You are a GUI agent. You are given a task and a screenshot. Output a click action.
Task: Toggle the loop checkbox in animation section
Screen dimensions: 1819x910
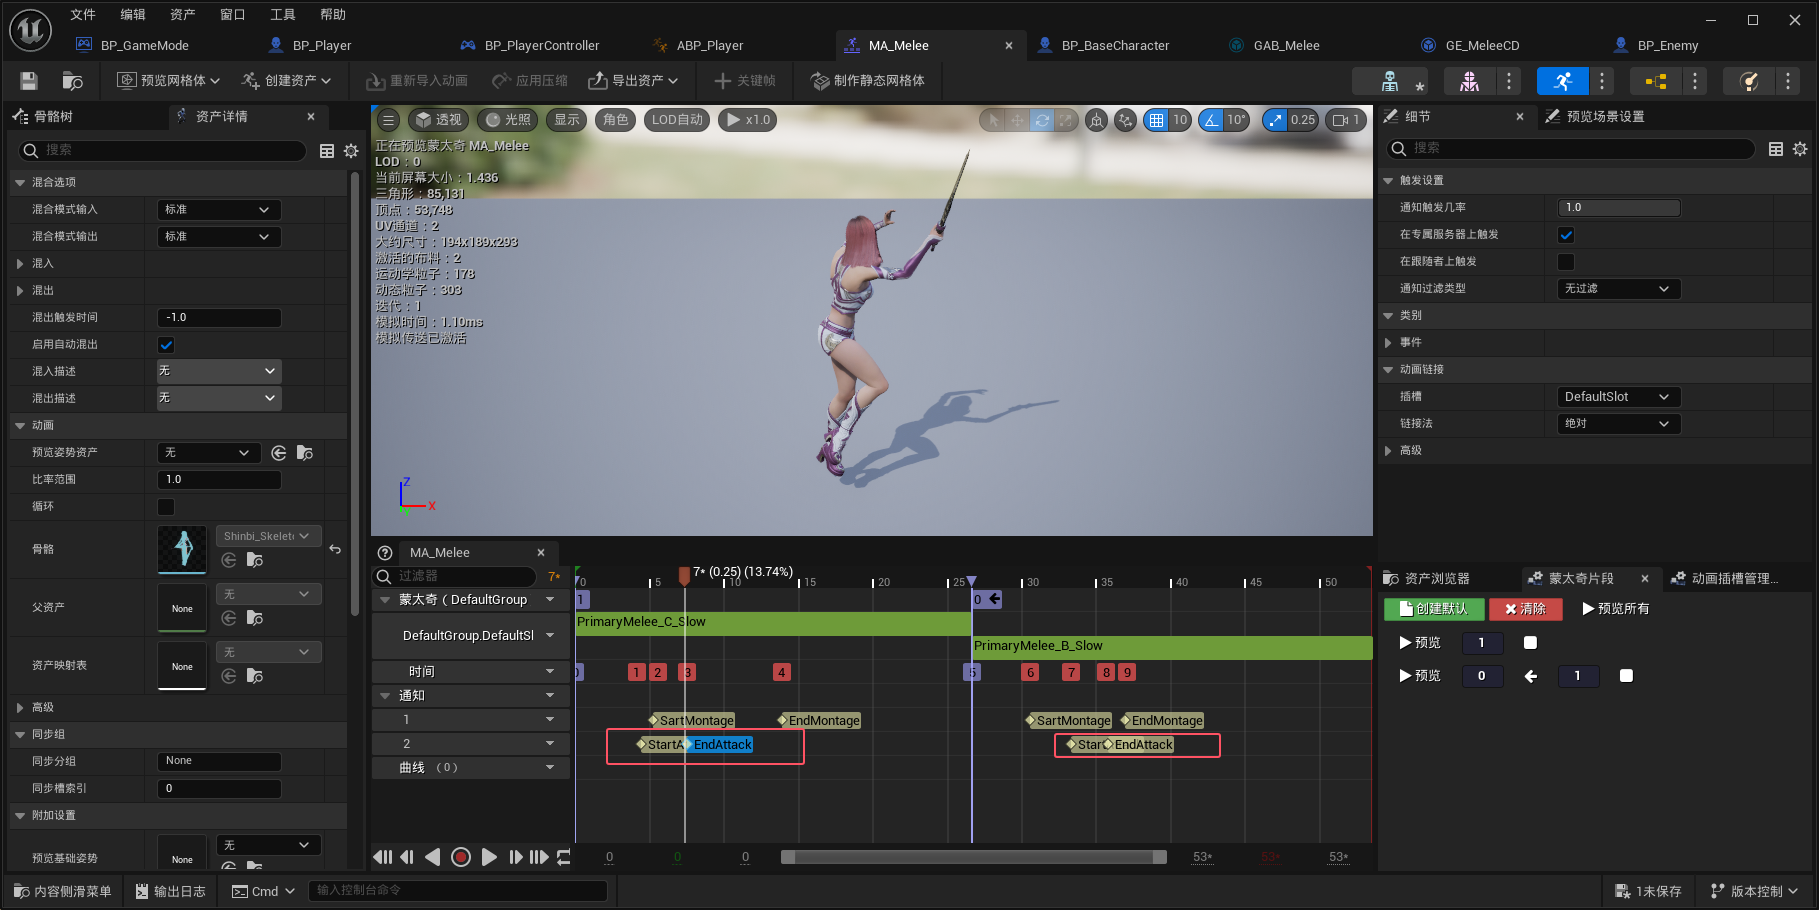click(166, 507)
